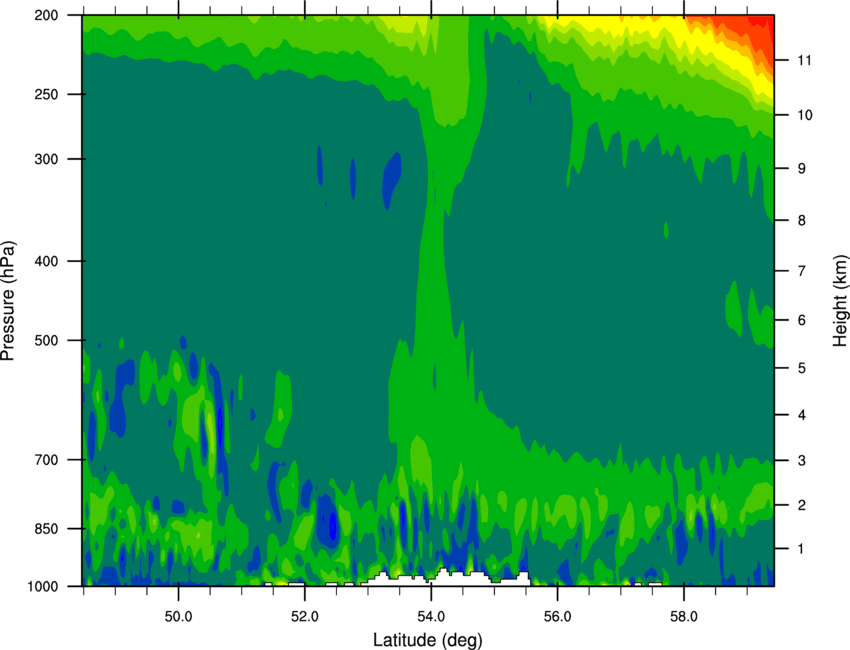
Task: Pick the 6 km height label
Action: 802,320
